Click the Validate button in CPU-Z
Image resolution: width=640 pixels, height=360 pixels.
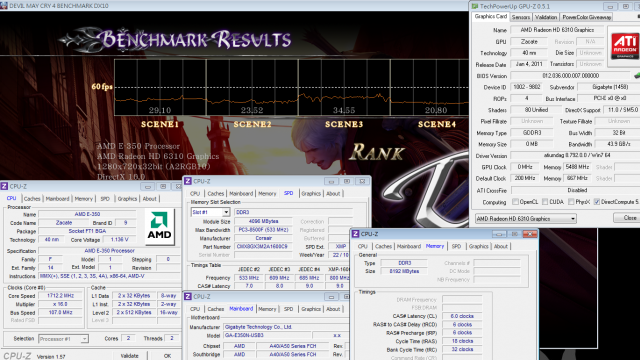[129, 356]
